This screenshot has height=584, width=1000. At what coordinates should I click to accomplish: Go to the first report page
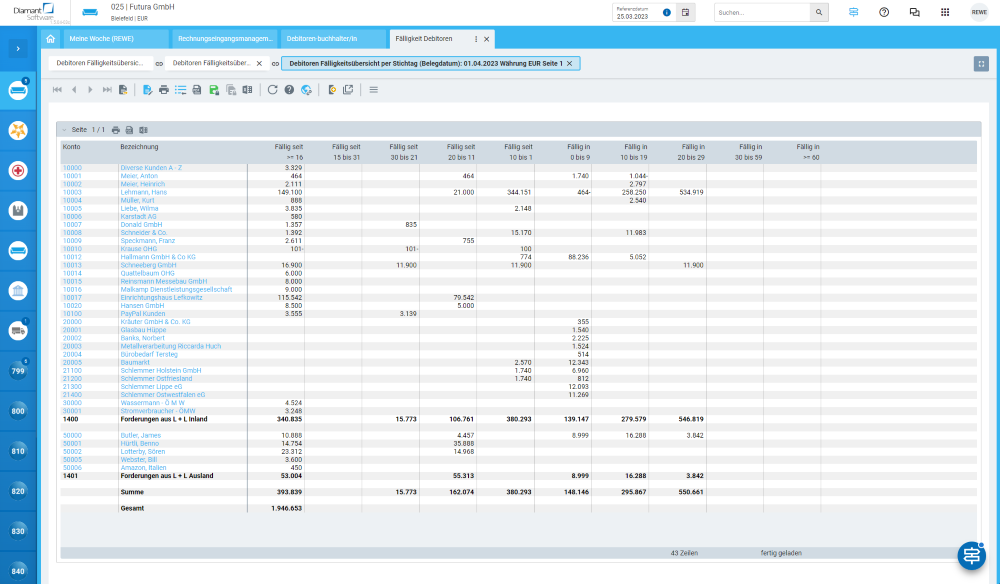tap(57, 90)
